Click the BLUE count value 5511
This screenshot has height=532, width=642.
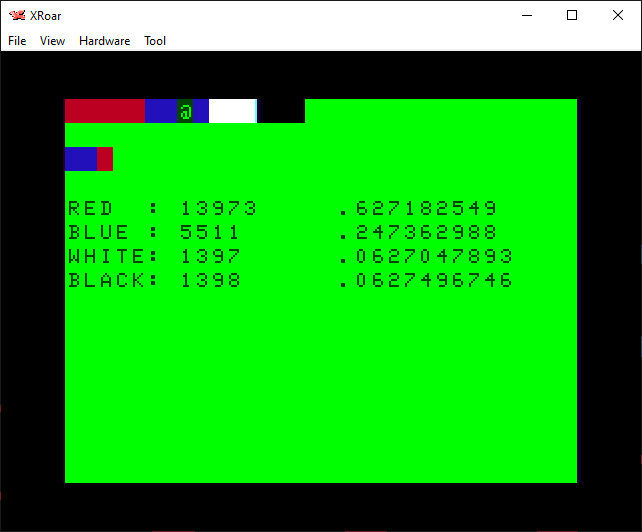click(x=210, y=233)
